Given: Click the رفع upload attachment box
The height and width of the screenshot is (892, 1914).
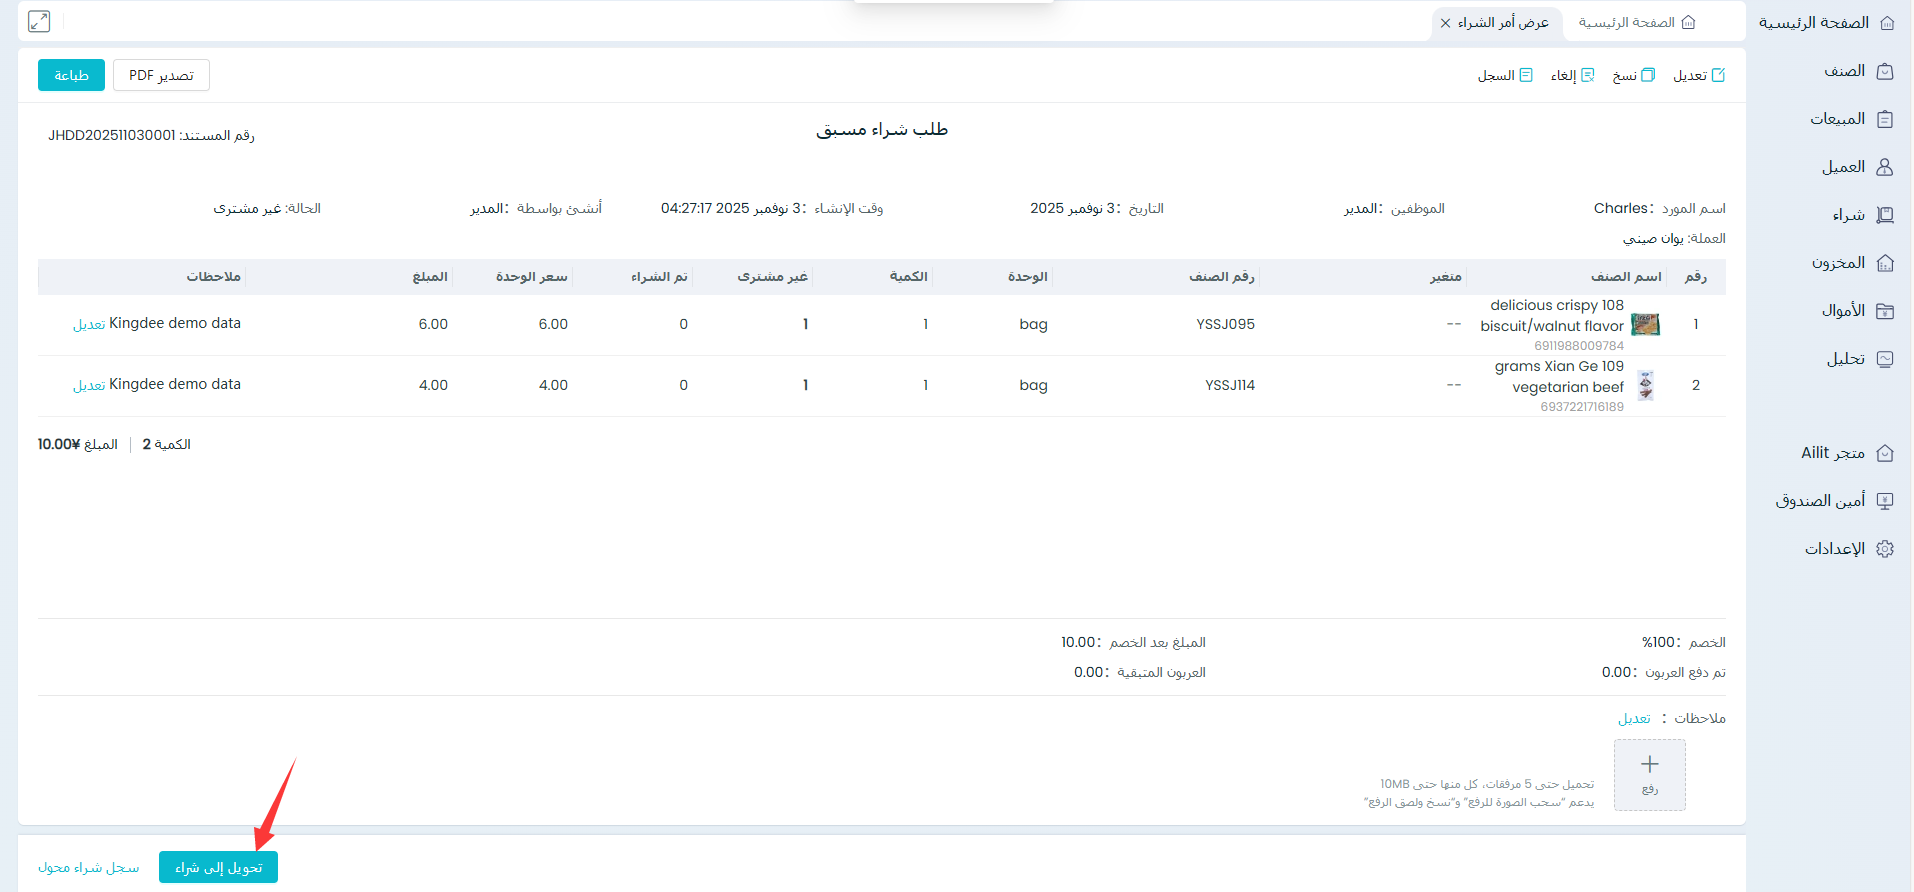Looking at the screenshot, I should (x=1649, y=774).
